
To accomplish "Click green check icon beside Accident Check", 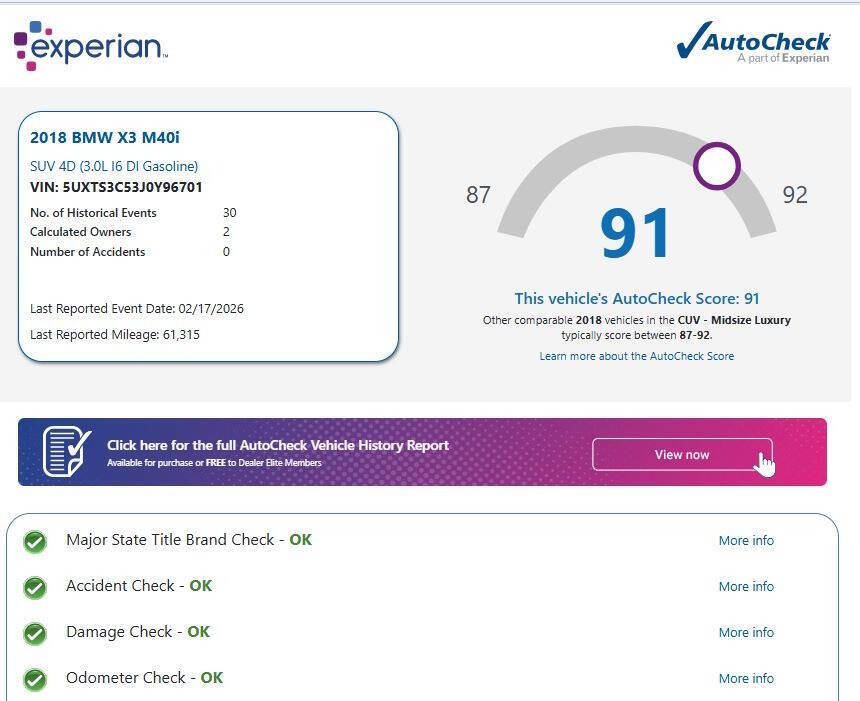I will pos(35,587).
